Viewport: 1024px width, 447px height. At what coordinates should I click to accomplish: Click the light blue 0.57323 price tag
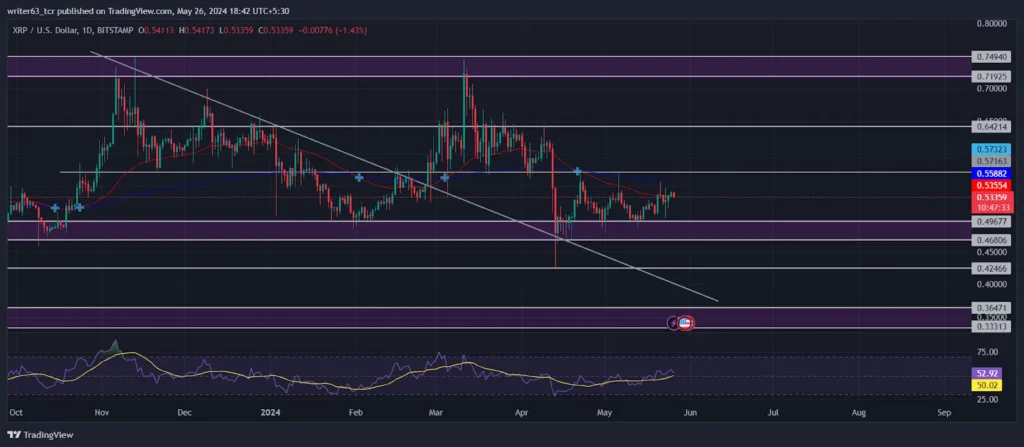[x=991, y=150]
